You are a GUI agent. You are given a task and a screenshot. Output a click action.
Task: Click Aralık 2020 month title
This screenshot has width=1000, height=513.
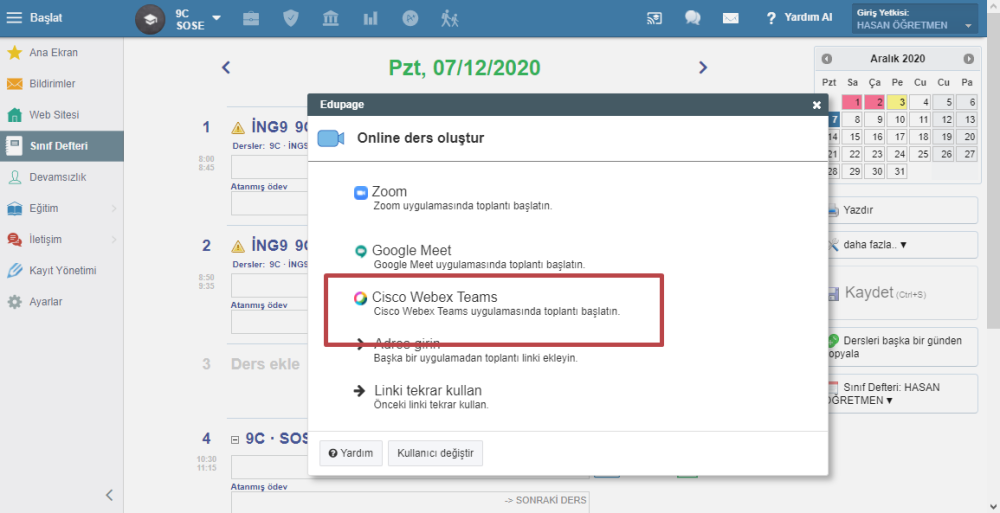point(897,59)
